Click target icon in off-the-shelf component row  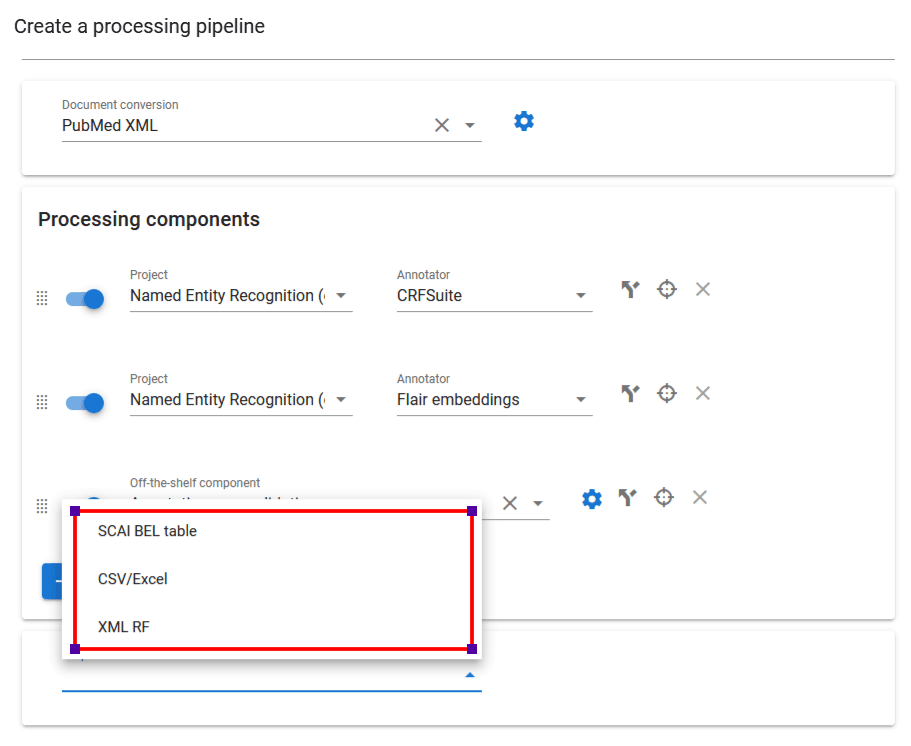click(664, 497)
